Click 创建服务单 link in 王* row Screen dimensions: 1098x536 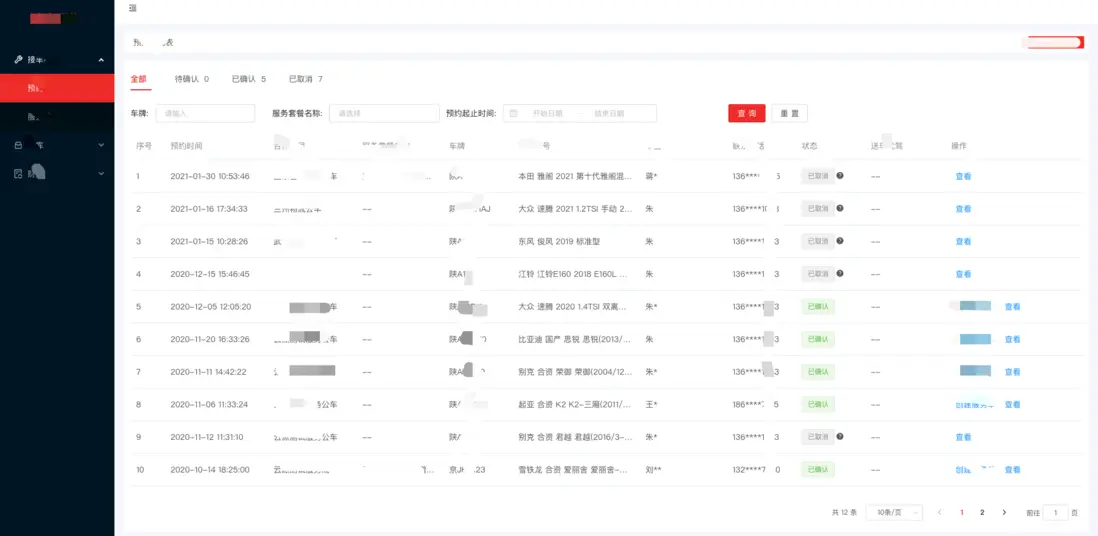pos(975,404)
